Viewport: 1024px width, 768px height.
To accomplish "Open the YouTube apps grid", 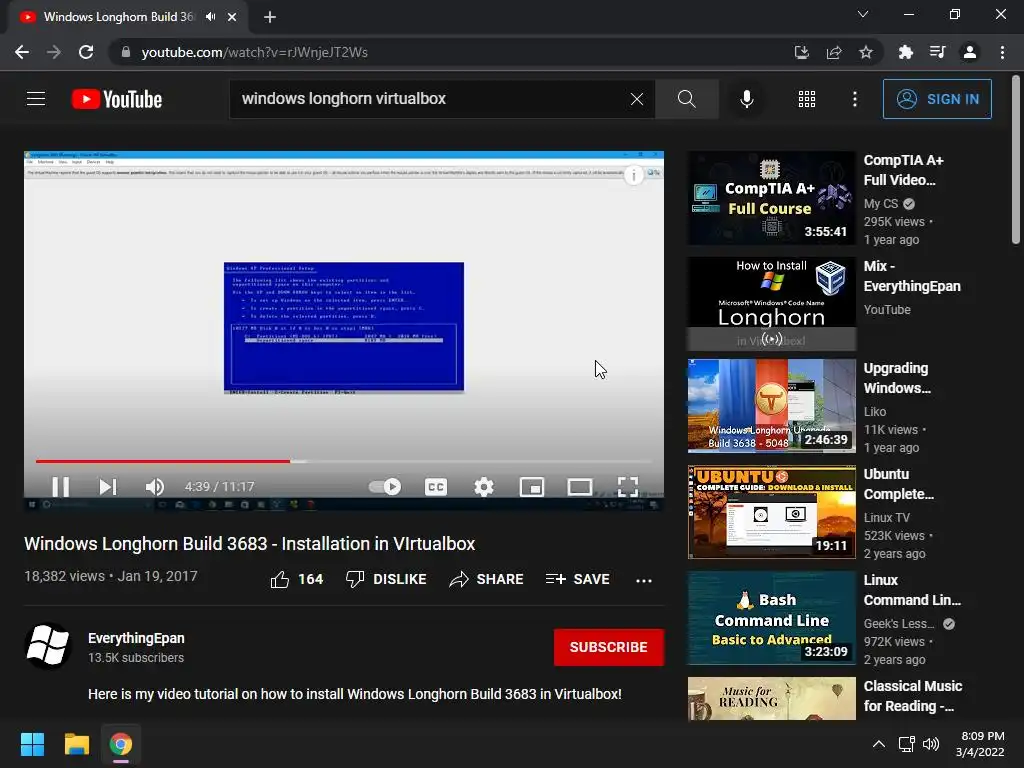I will [x=807, y=99].
